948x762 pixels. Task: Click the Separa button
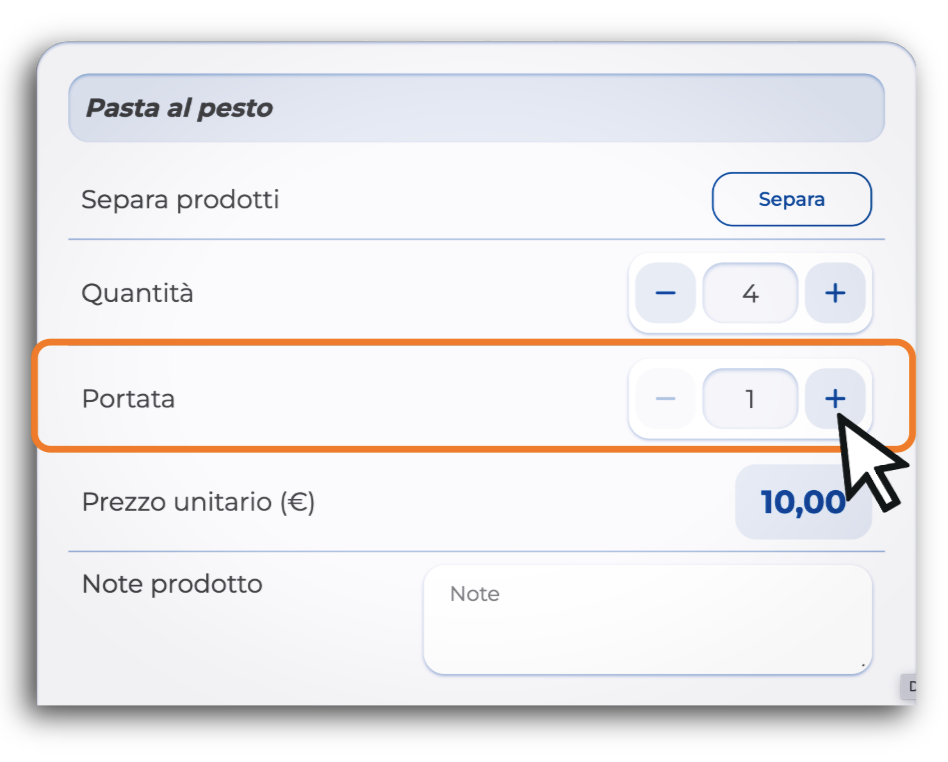pos(791,200)
